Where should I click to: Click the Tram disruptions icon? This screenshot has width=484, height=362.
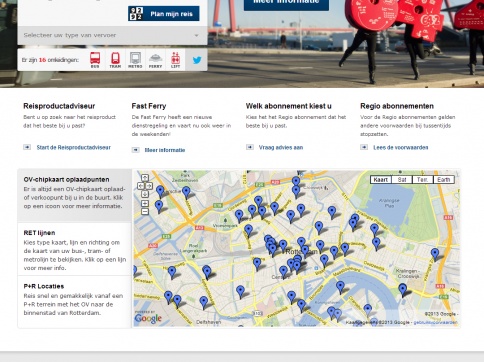point(115,60)
